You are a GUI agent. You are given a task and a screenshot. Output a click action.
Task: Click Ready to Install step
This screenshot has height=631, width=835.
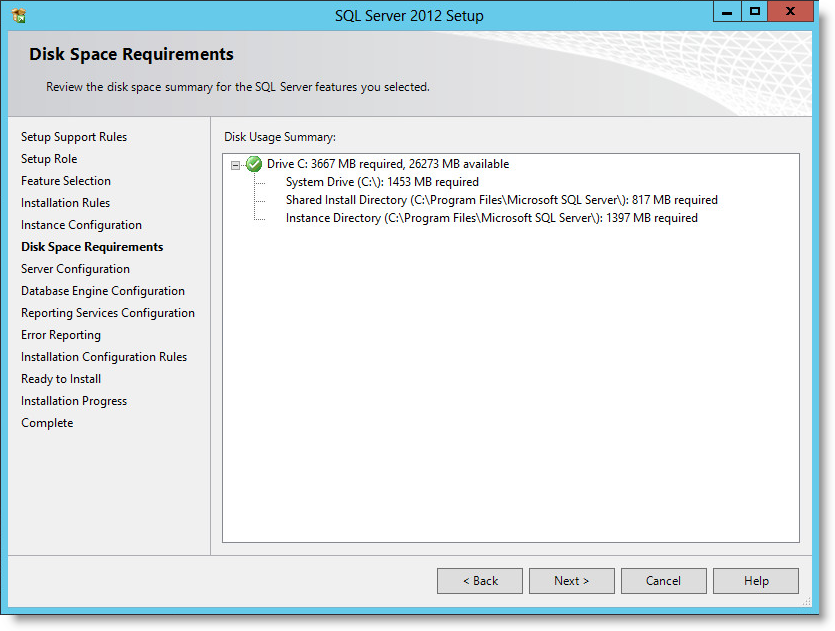point(61,379)
